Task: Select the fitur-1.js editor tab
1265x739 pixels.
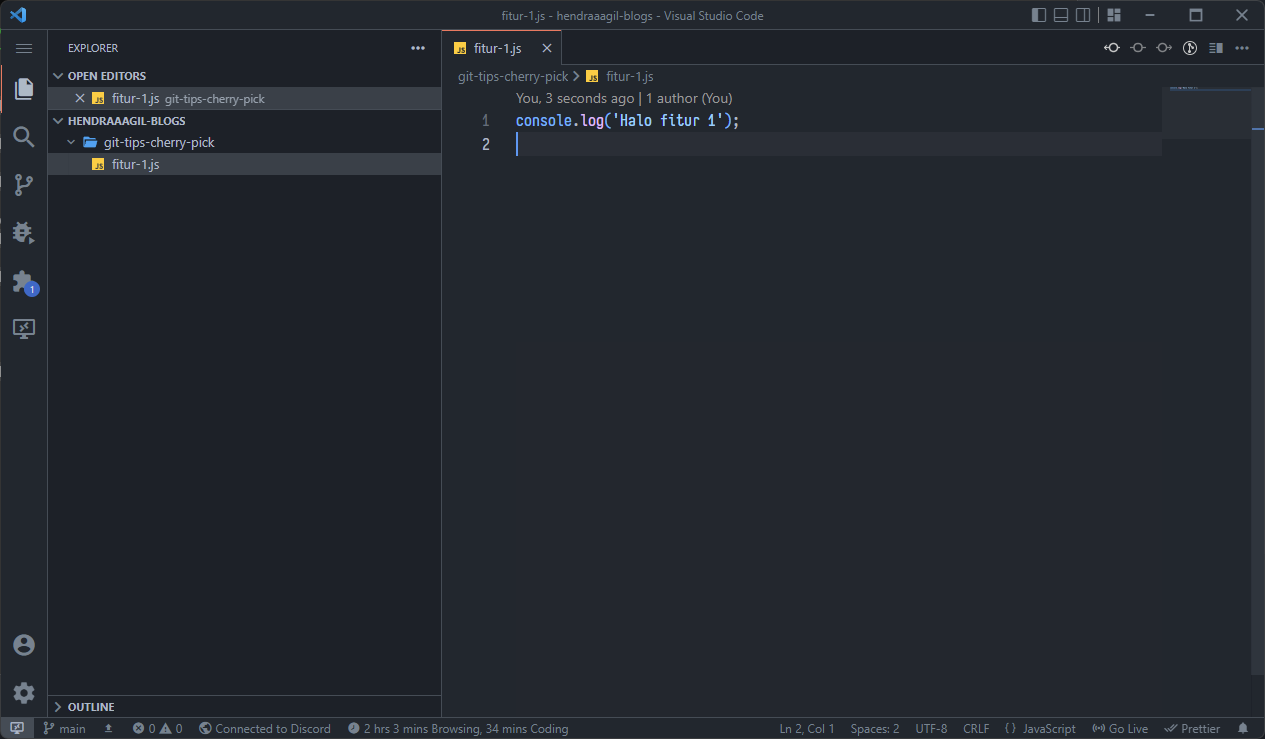Action: (498, 47)
